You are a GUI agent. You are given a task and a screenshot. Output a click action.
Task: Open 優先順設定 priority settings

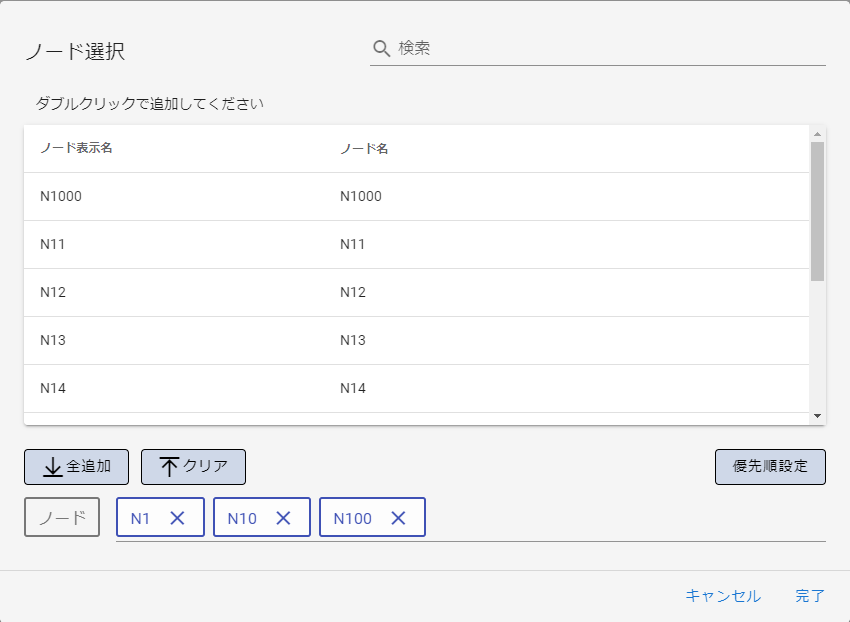(x=770, y=467)
